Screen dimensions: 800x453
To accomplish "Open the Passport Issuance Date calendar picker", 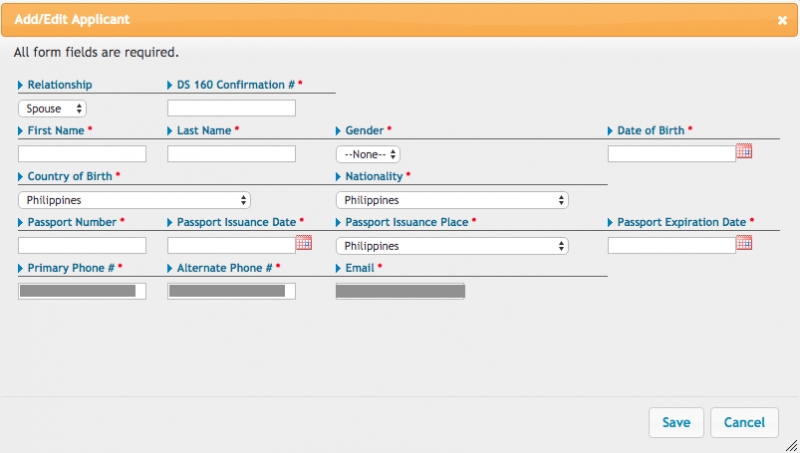I will (304, 243).
